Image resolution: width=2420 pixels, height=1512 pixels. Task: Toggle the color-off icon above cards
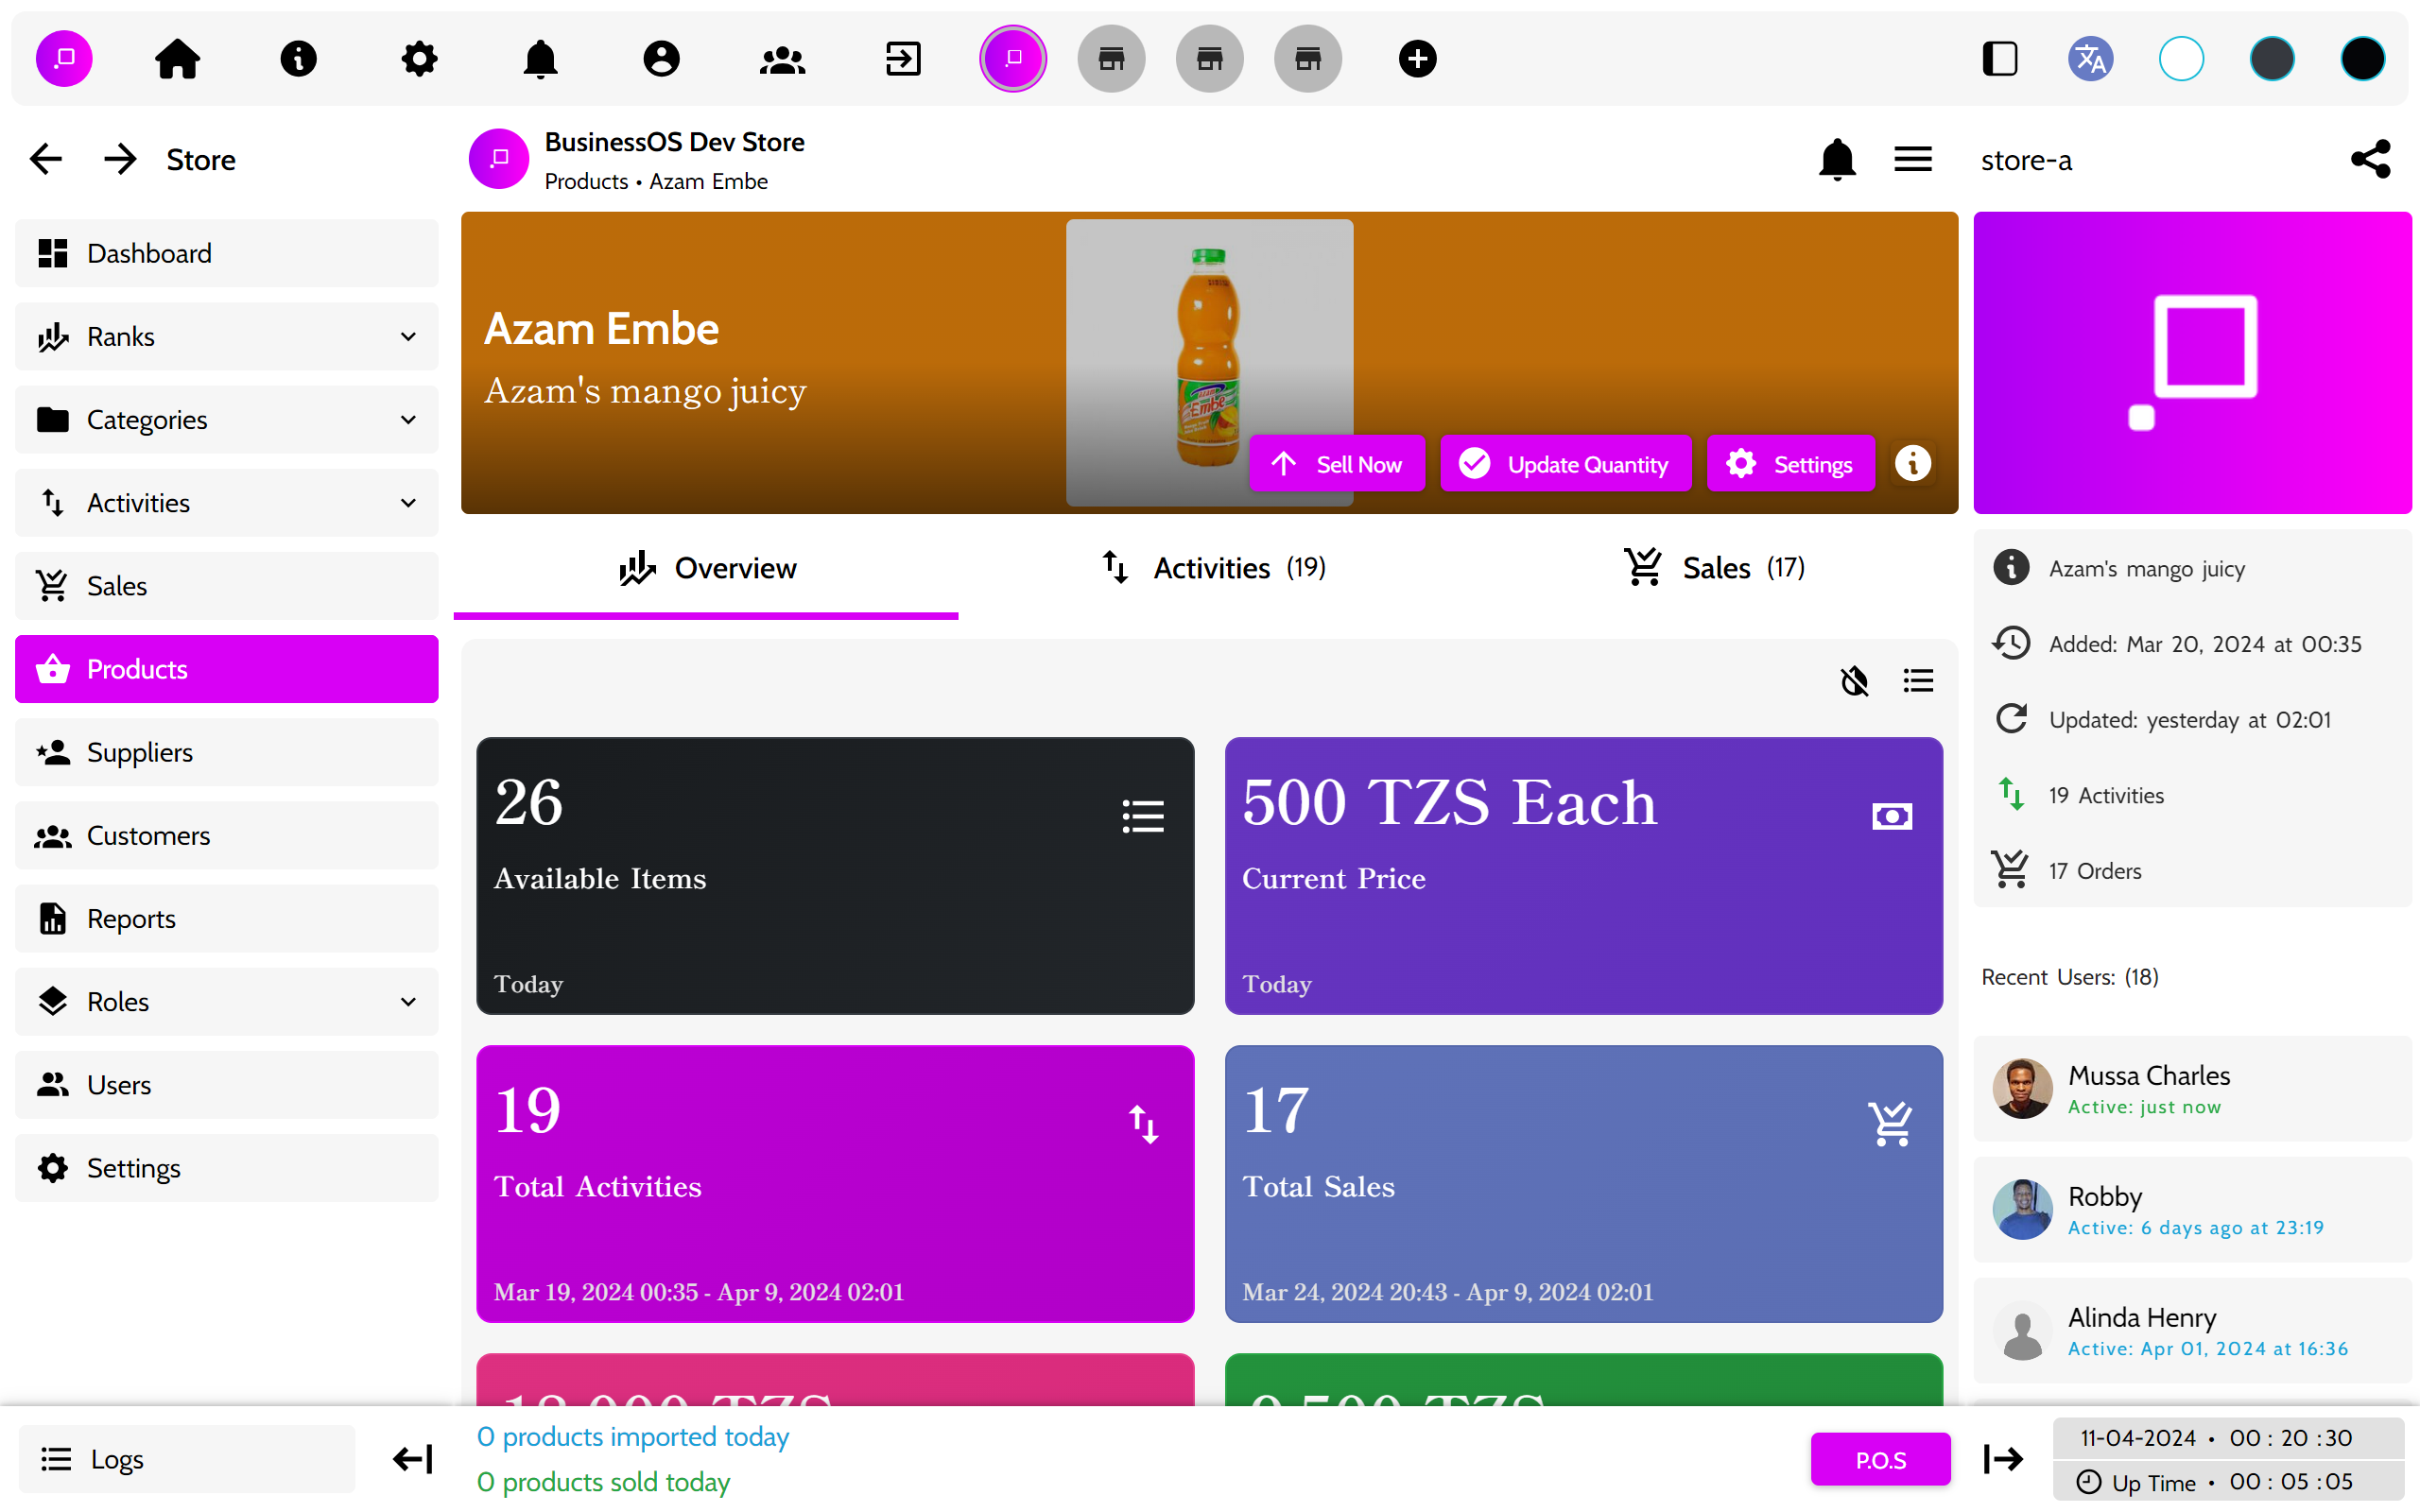coord(1855,681)
